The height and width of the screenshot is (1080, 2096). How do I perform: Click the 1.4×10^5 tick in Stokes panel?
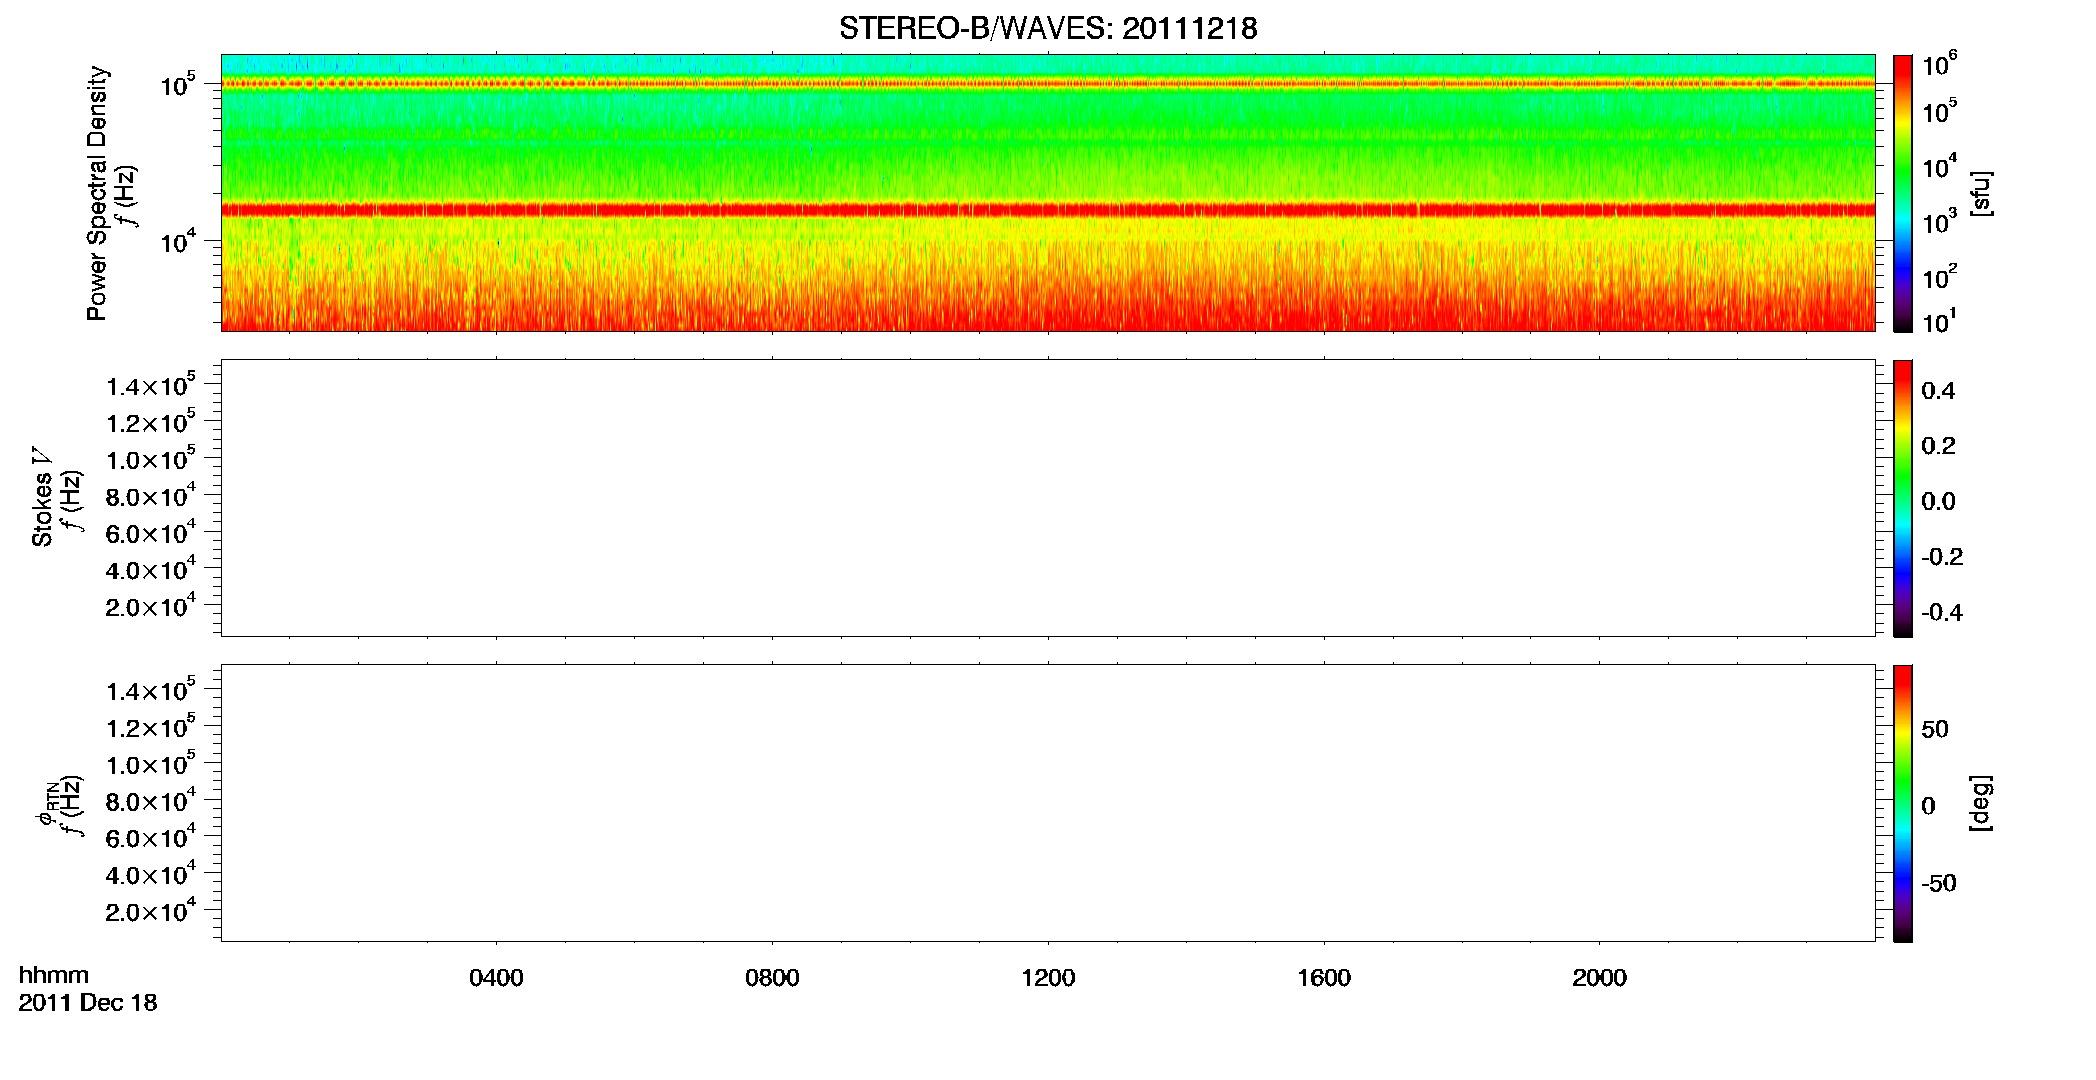(151, 386)
